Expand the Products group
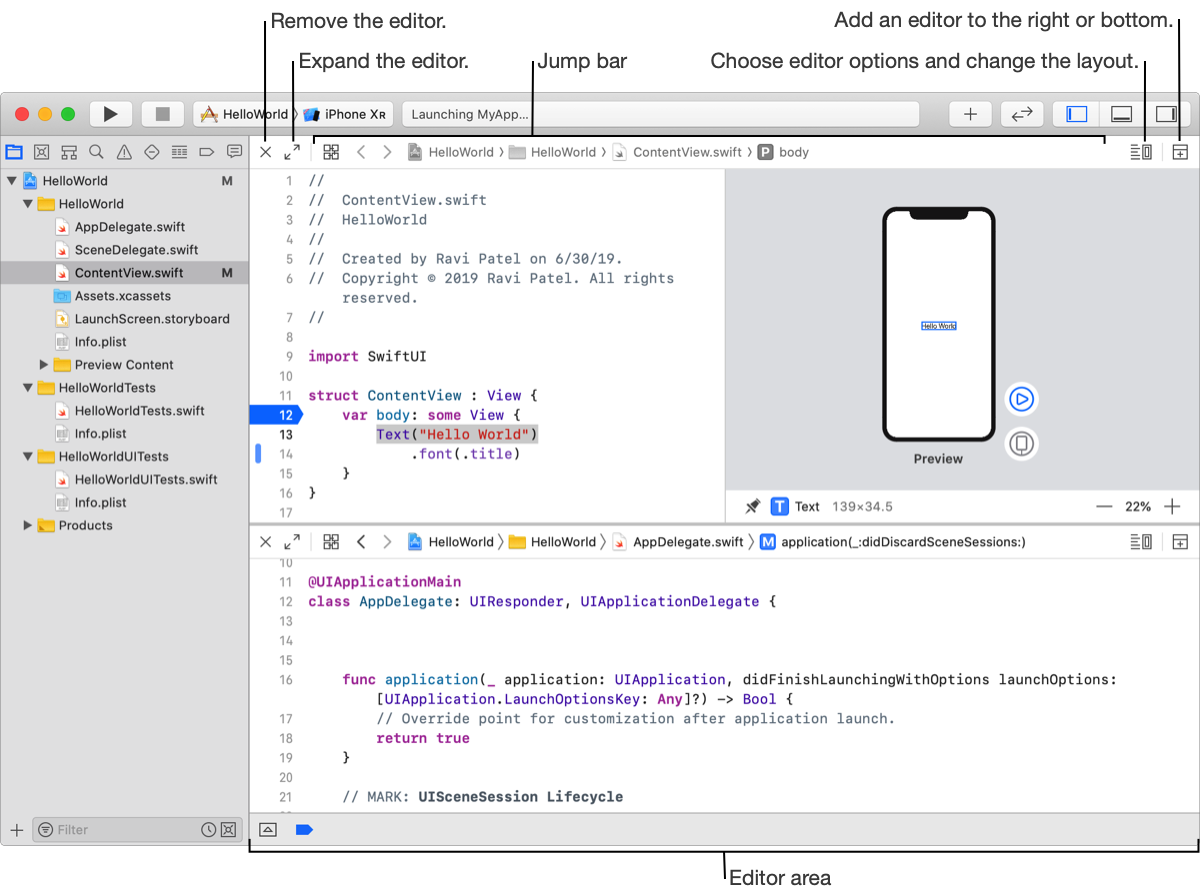The width and height of the screenshot is (1202, 896). [28, 525]
